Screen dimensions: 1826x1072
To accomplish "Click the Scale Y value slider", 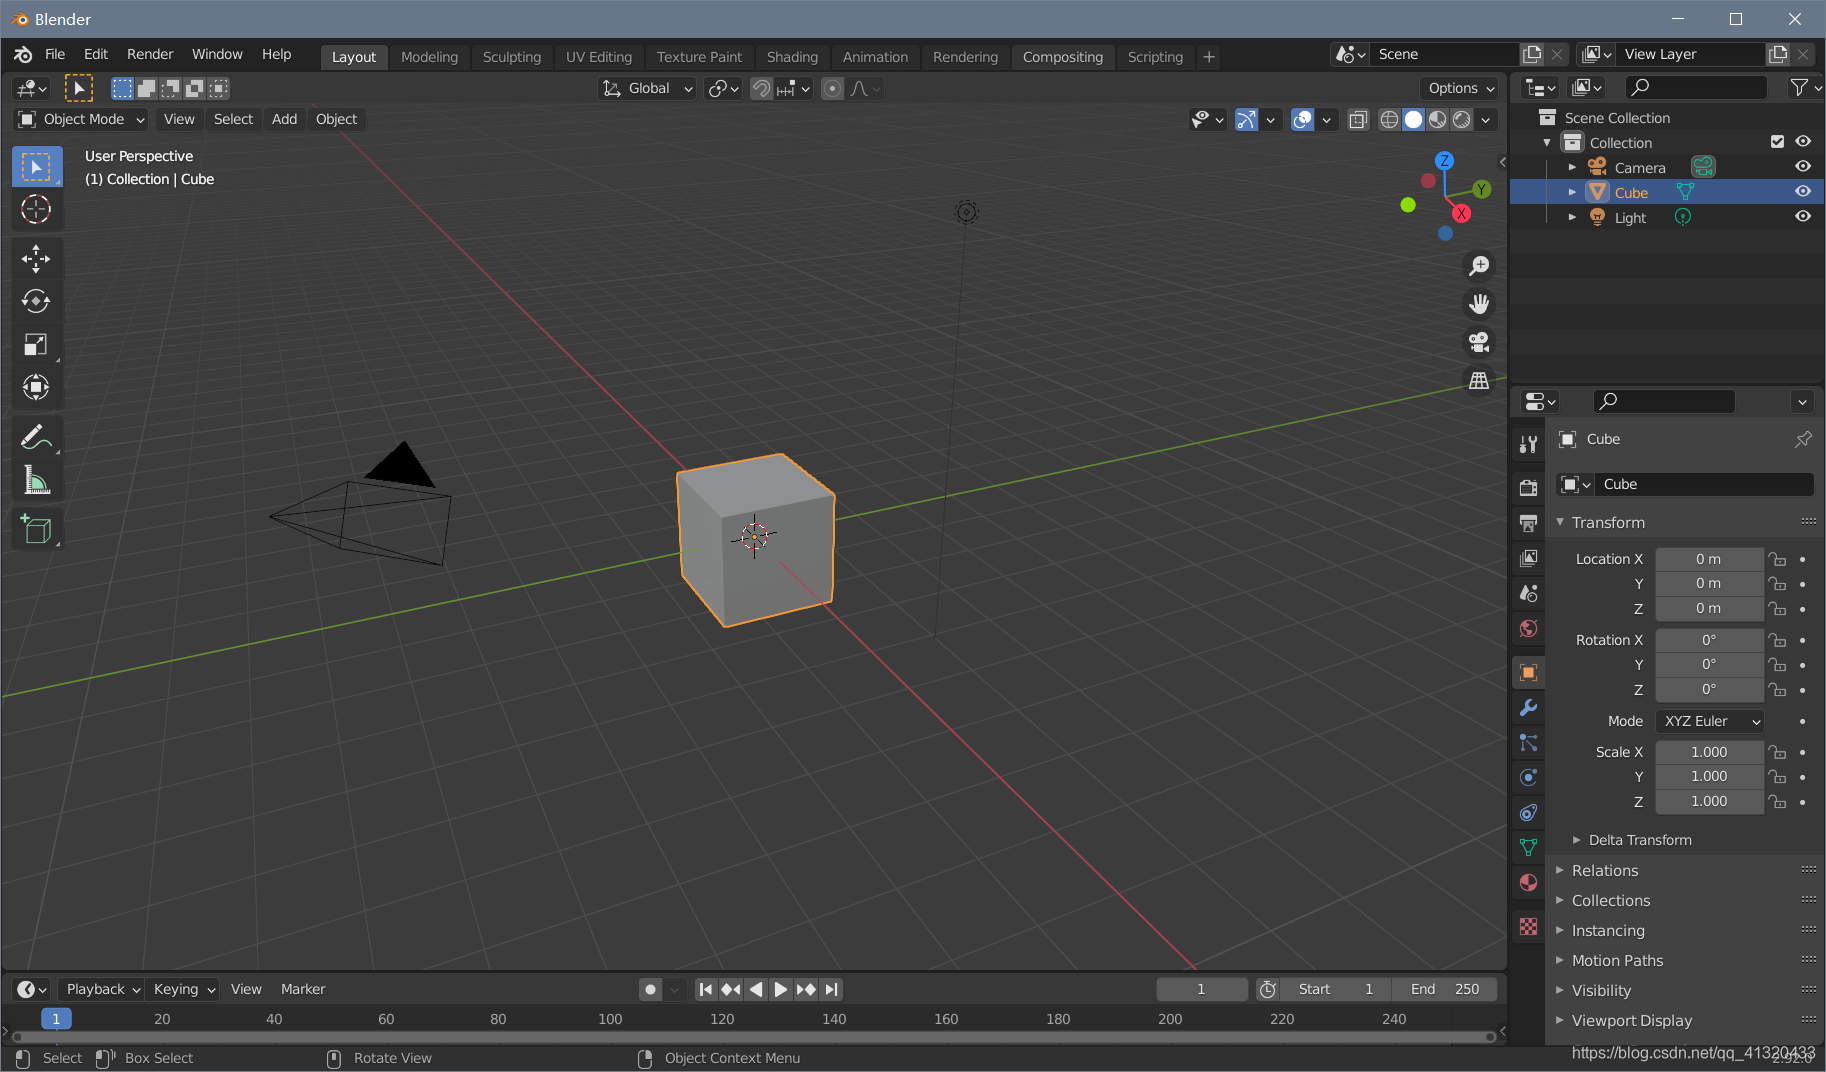I will coord(1710,776).
